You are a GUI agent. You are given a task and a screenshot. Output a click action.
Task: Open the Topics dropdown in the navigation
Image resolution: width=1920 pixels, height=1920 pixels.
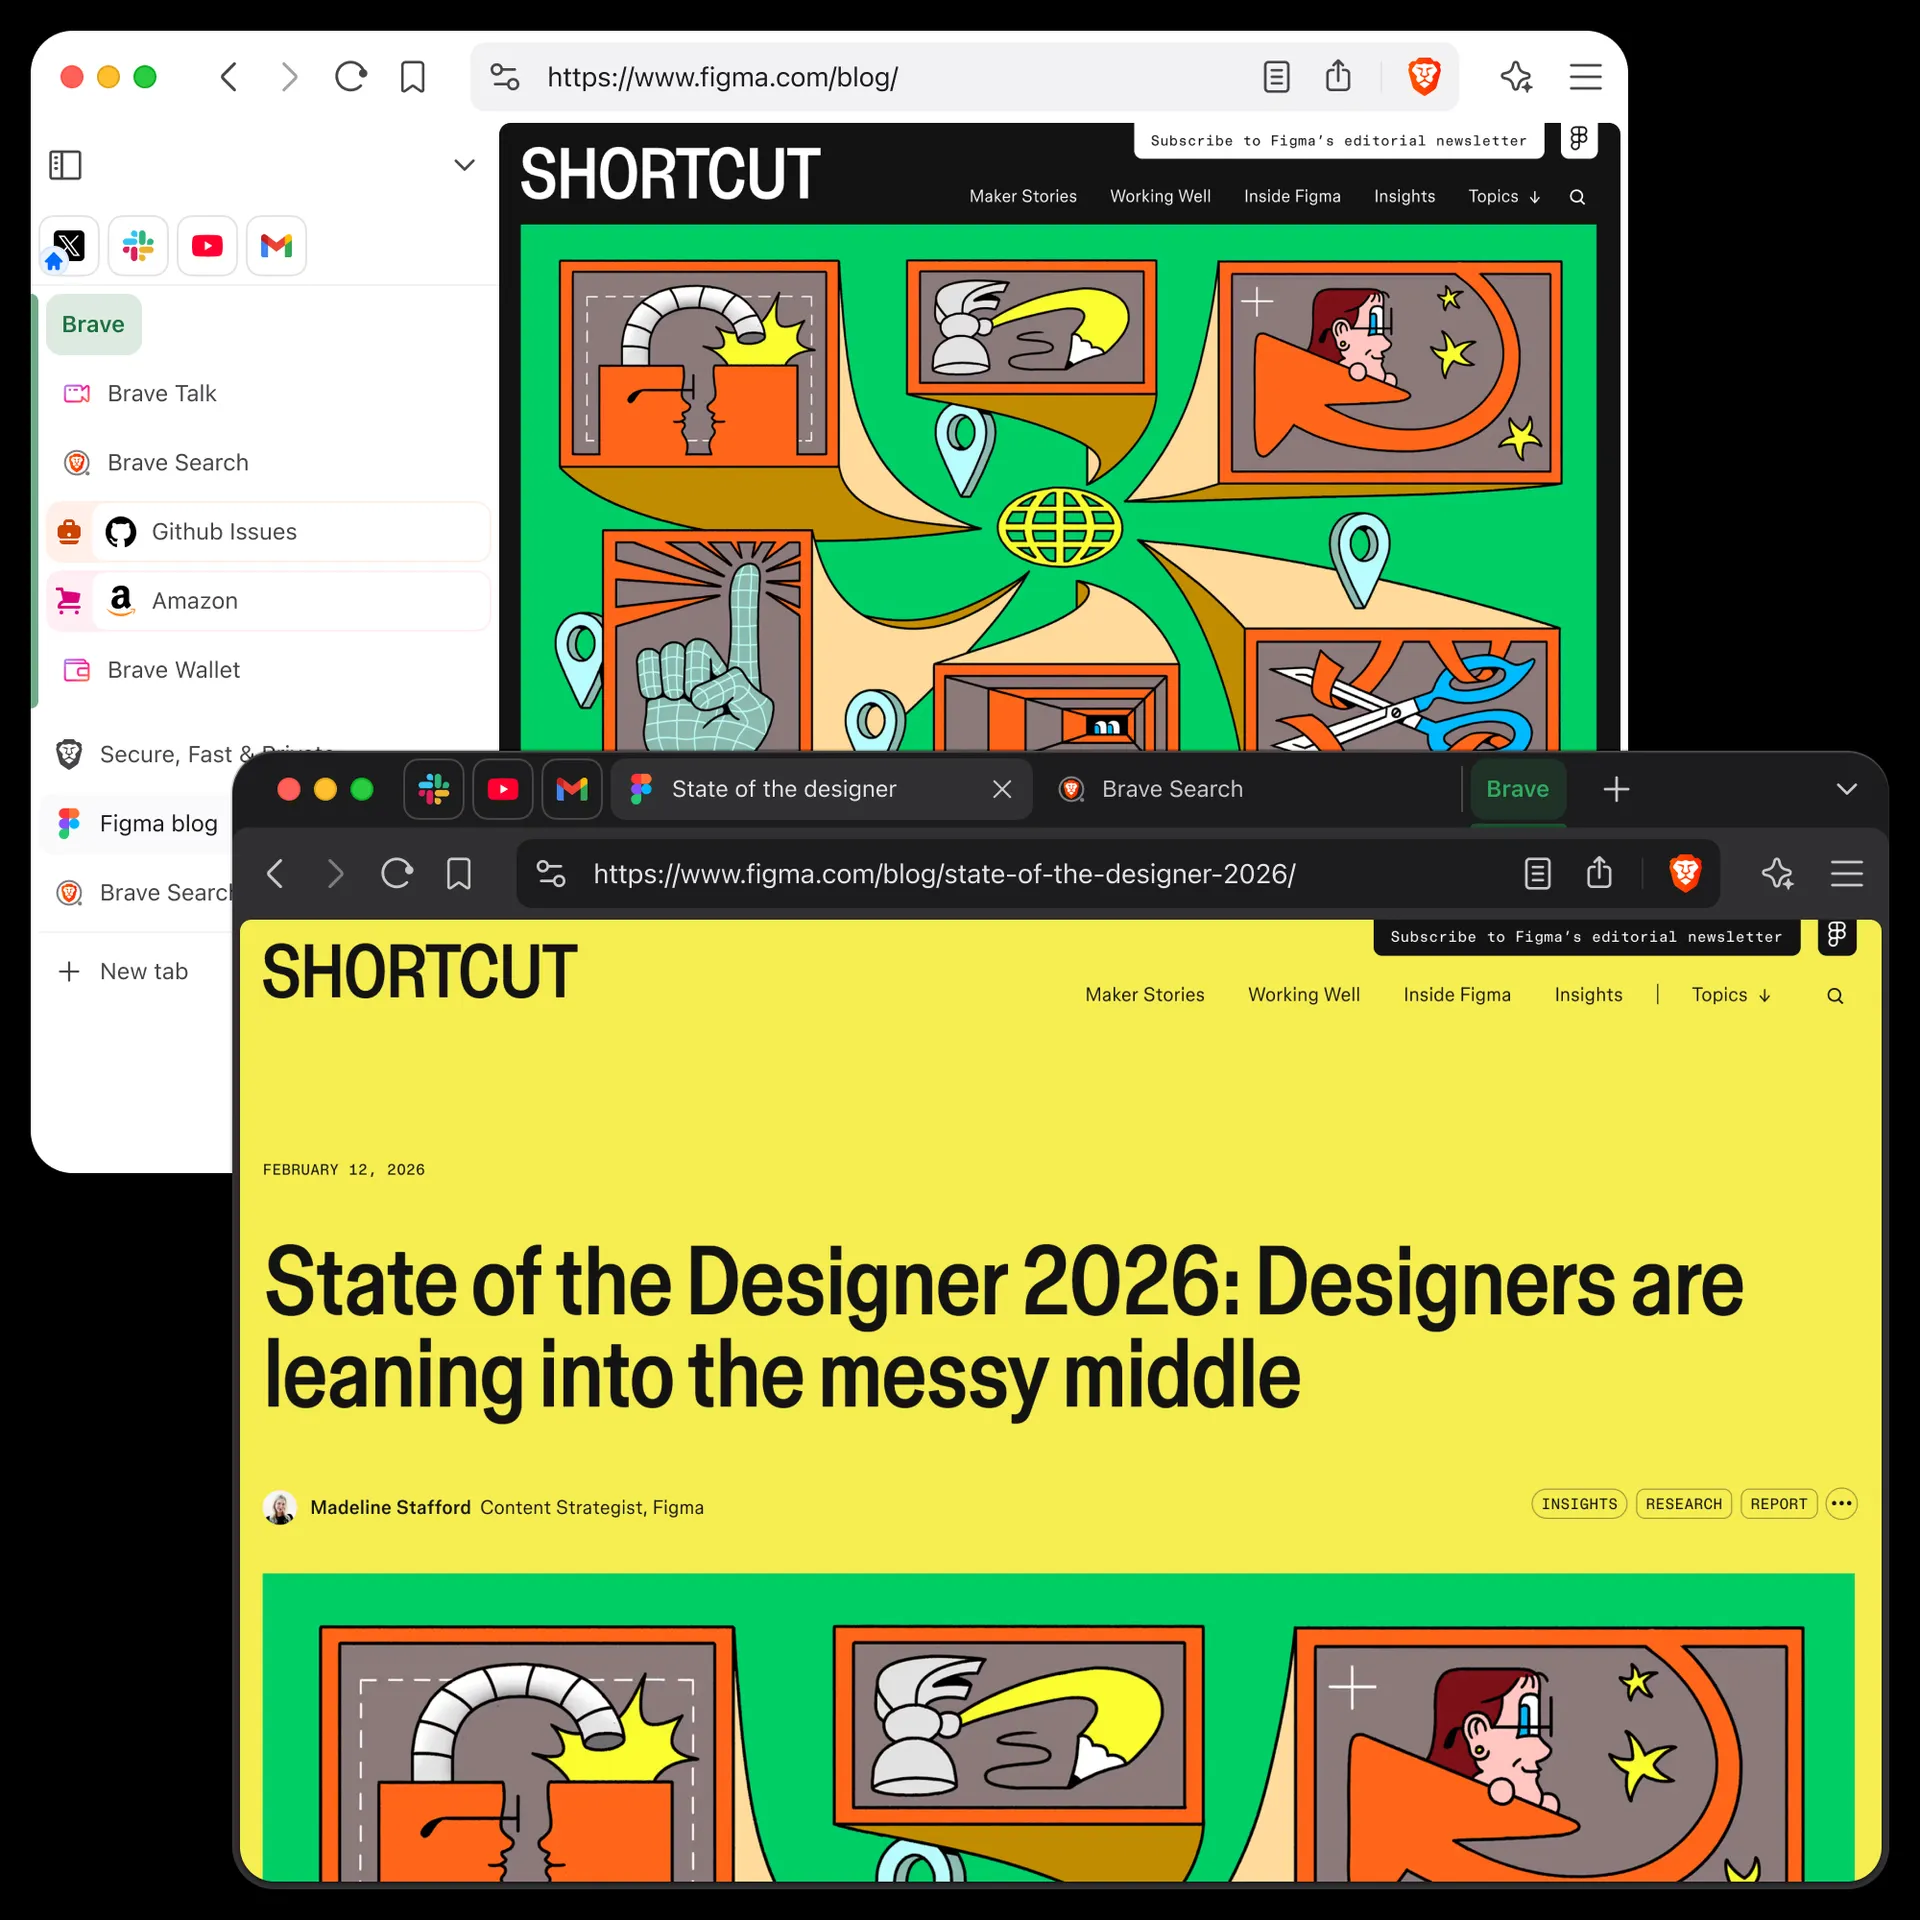click(1728, 995)
